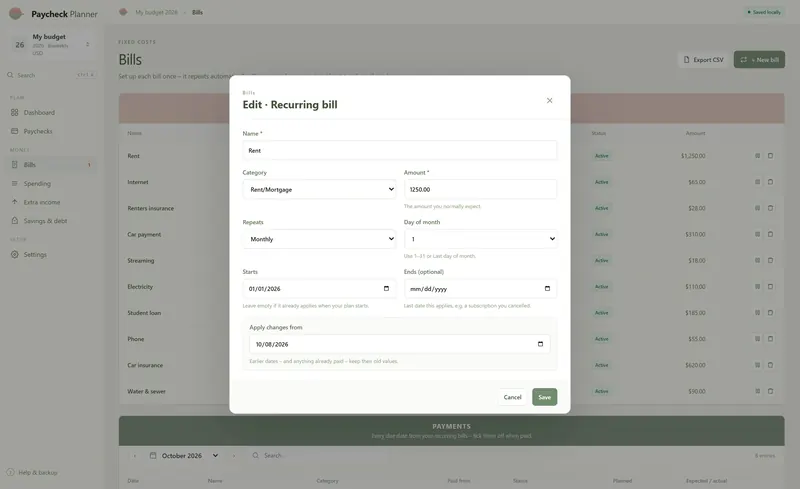The width and height of the screenshot is (800, 489).
Task: Click the $620.00 Car insurance amount
Action: (695, 365)
